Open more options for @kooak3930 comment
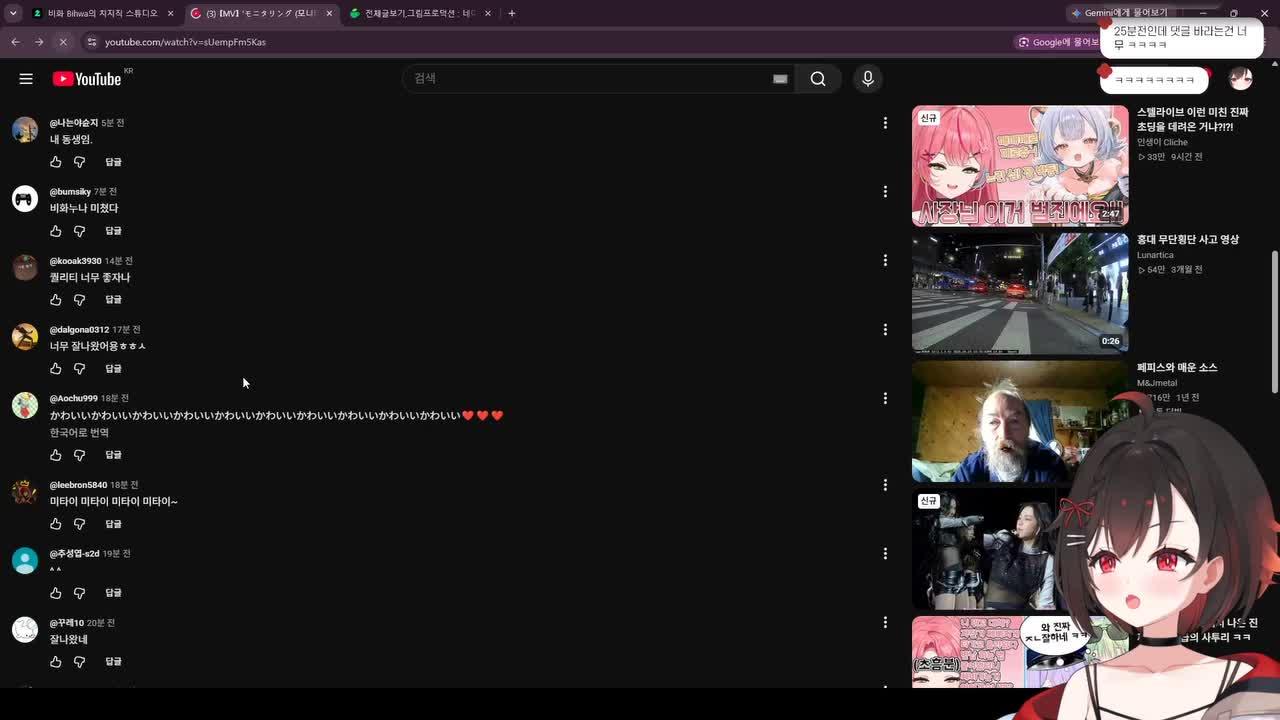The image size is (1280, 720). tap(885, 261)
